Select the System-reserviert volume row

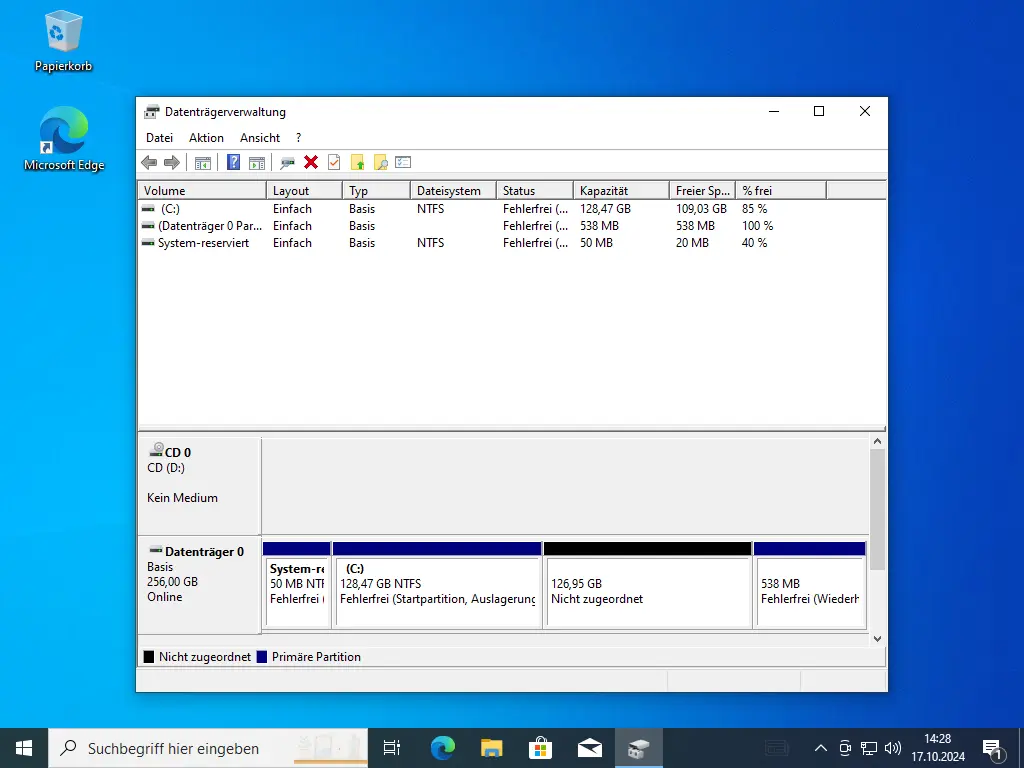[x=203, y=243]
